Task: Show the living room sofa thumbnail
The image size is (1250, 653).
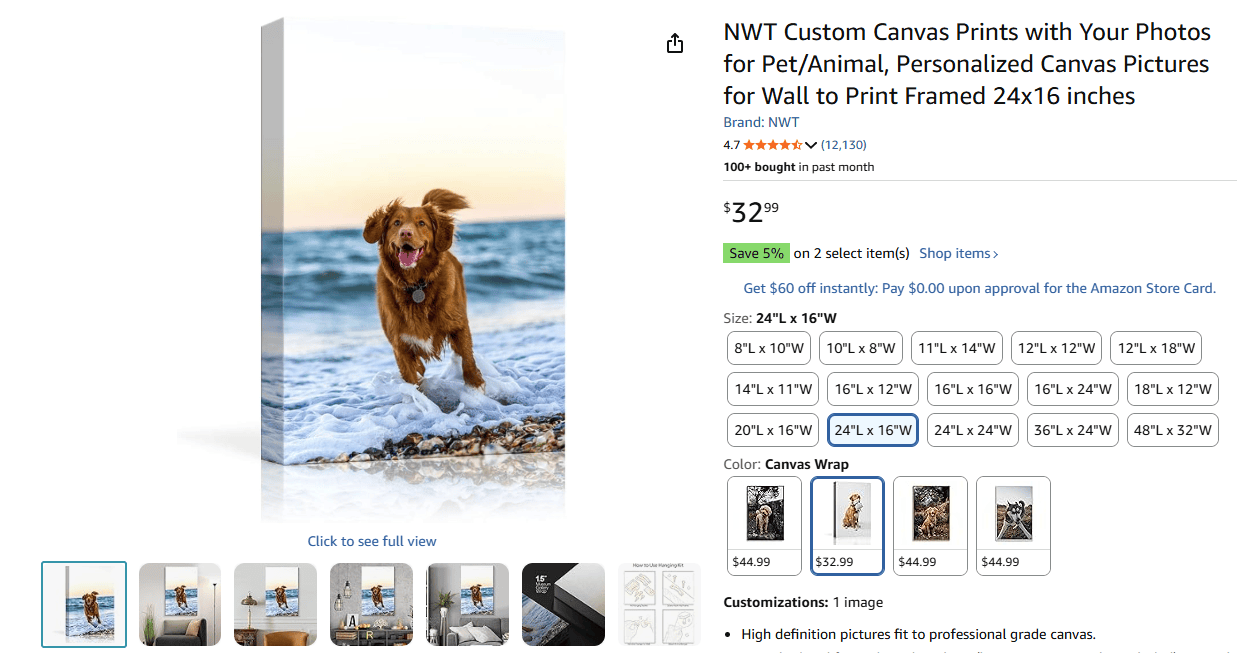Action: 180,604
